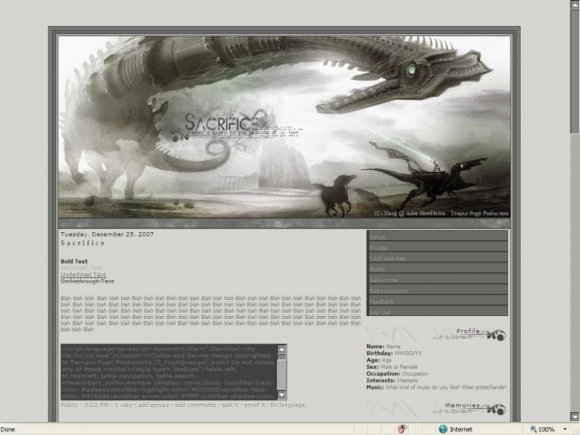Click the Profile header ornament graphic
The height and width of the screenshot is (435, 580).
[469, 334]
